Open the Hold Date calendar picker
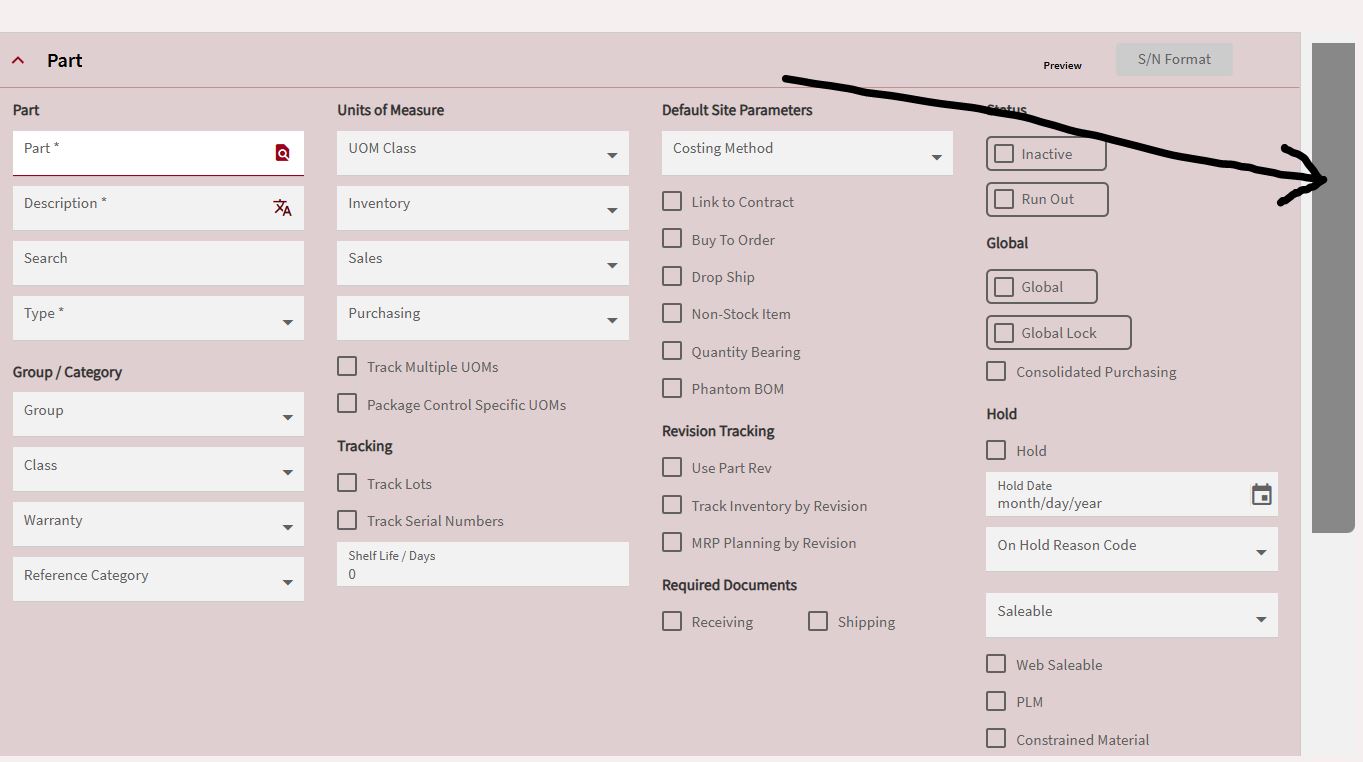The height and width of the screenshot is (762, 1363). click(x=1261, y=494)
